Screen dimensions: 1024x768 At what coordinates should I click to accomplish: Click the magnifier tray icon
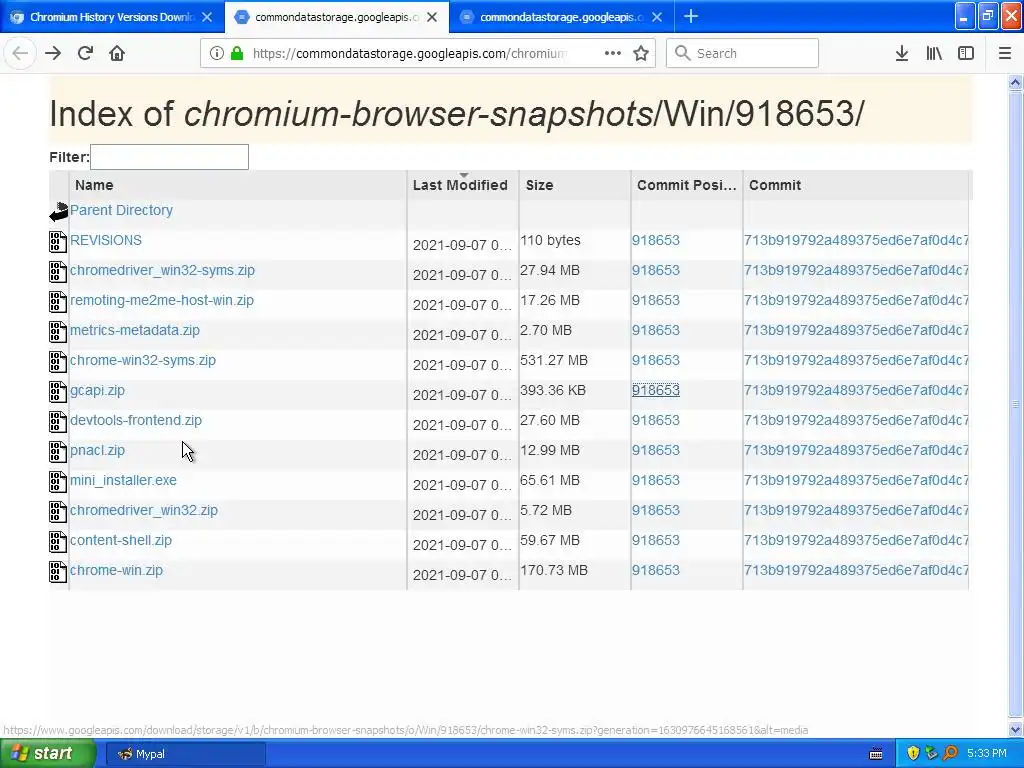pos(950,754)
